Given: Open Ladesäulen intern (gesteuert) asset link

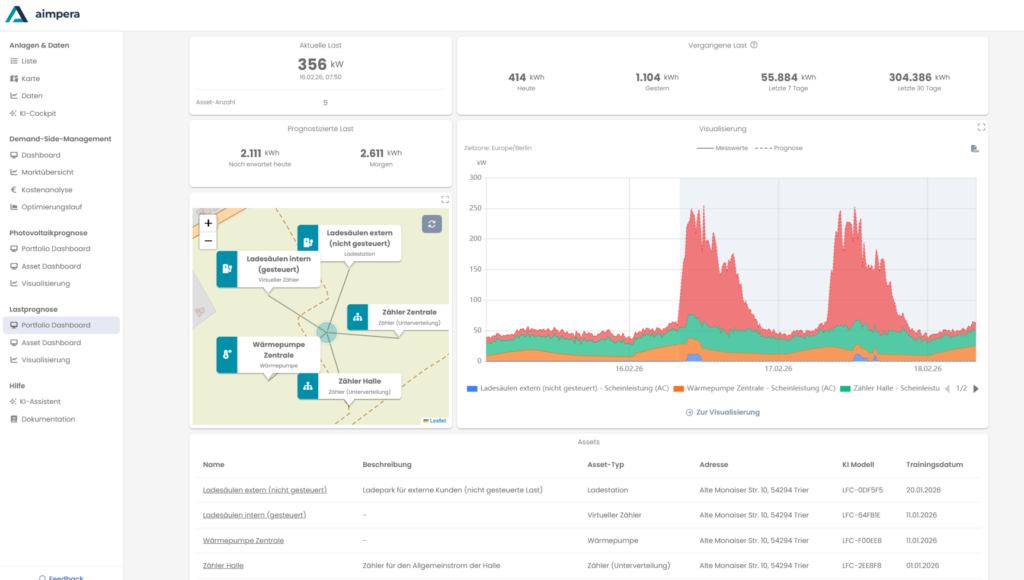Looking at the screenshot, I should 254,515.
